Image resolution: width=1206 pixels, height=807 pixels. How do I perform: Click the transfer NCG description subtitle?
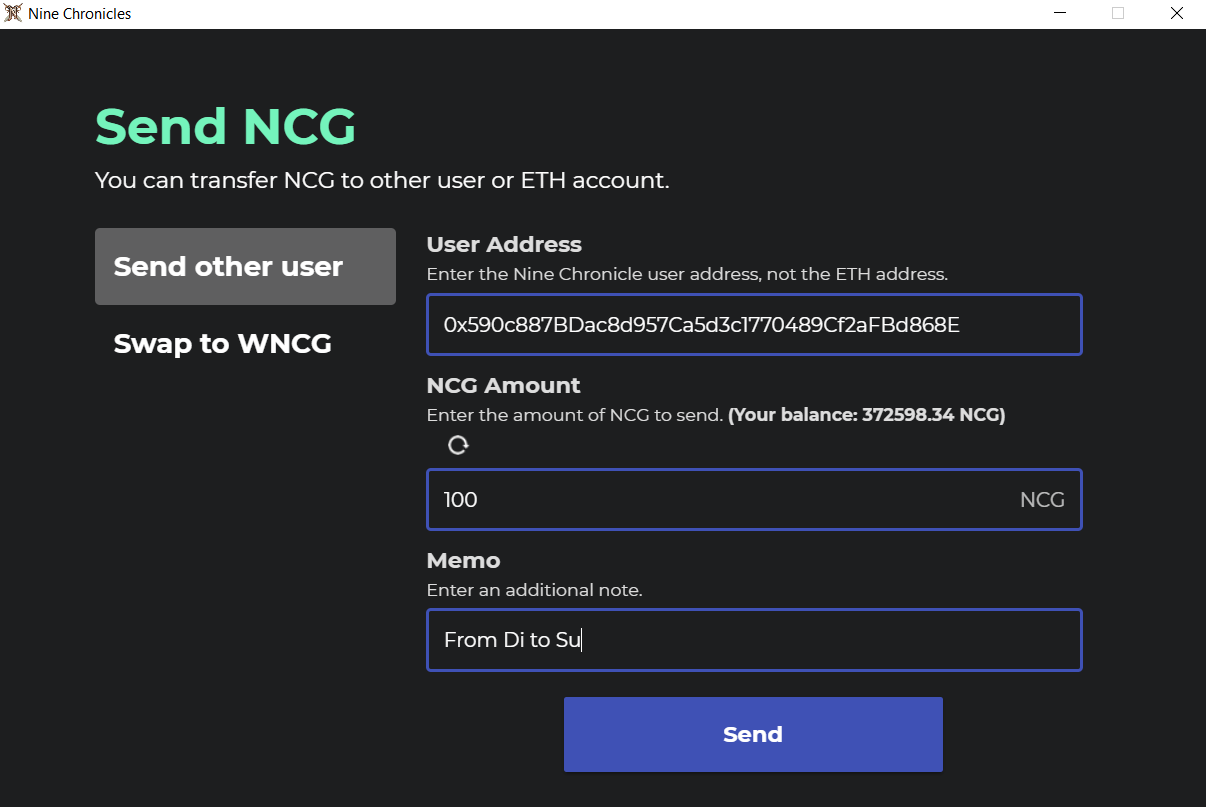click(381, 181)
